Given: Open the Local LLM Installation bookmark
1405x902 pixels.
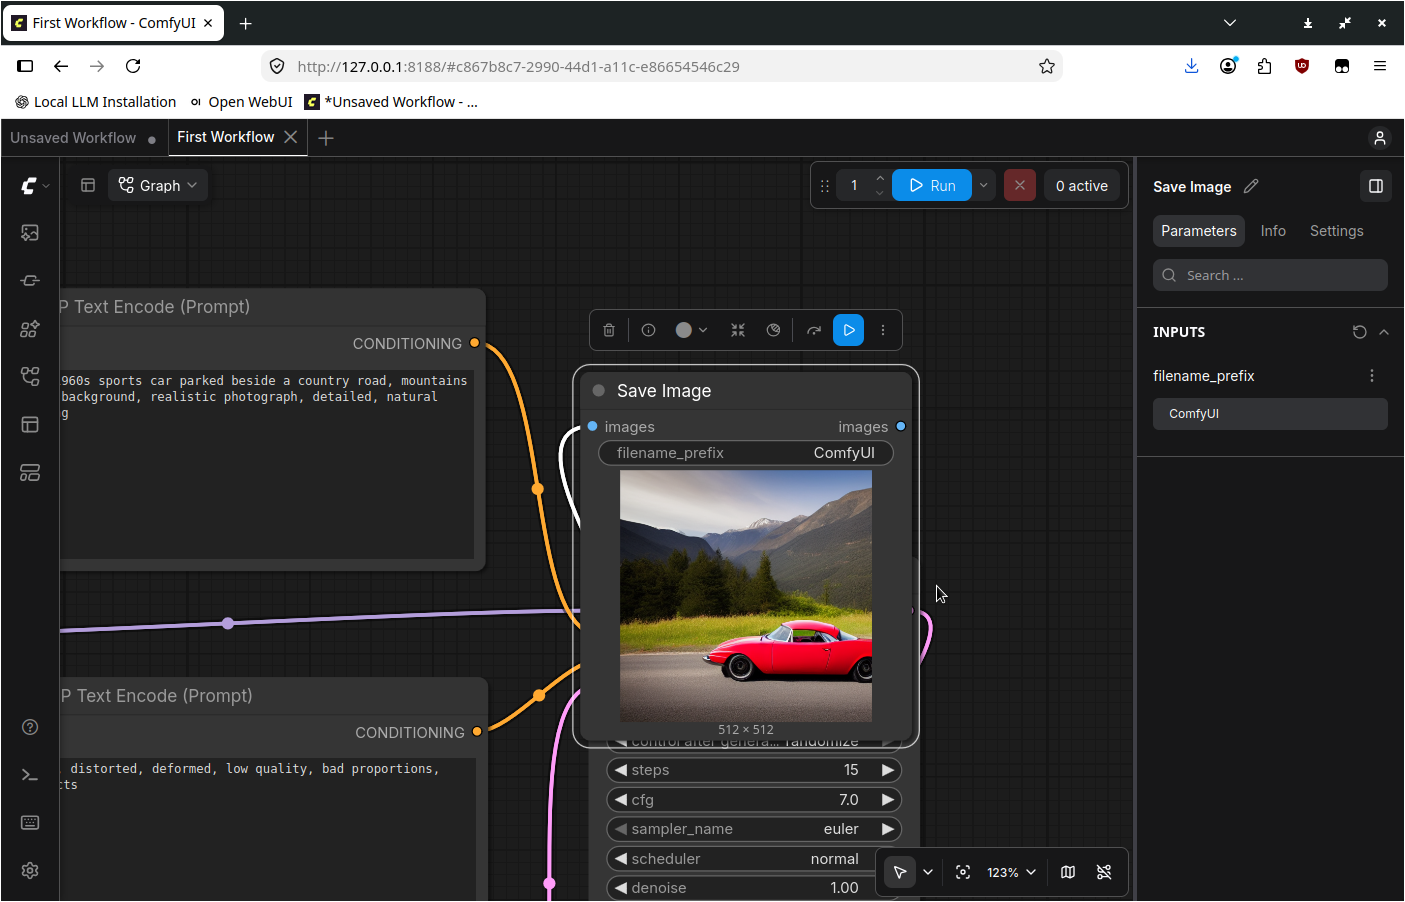Looking at the screenshot, I should (95, 102).
